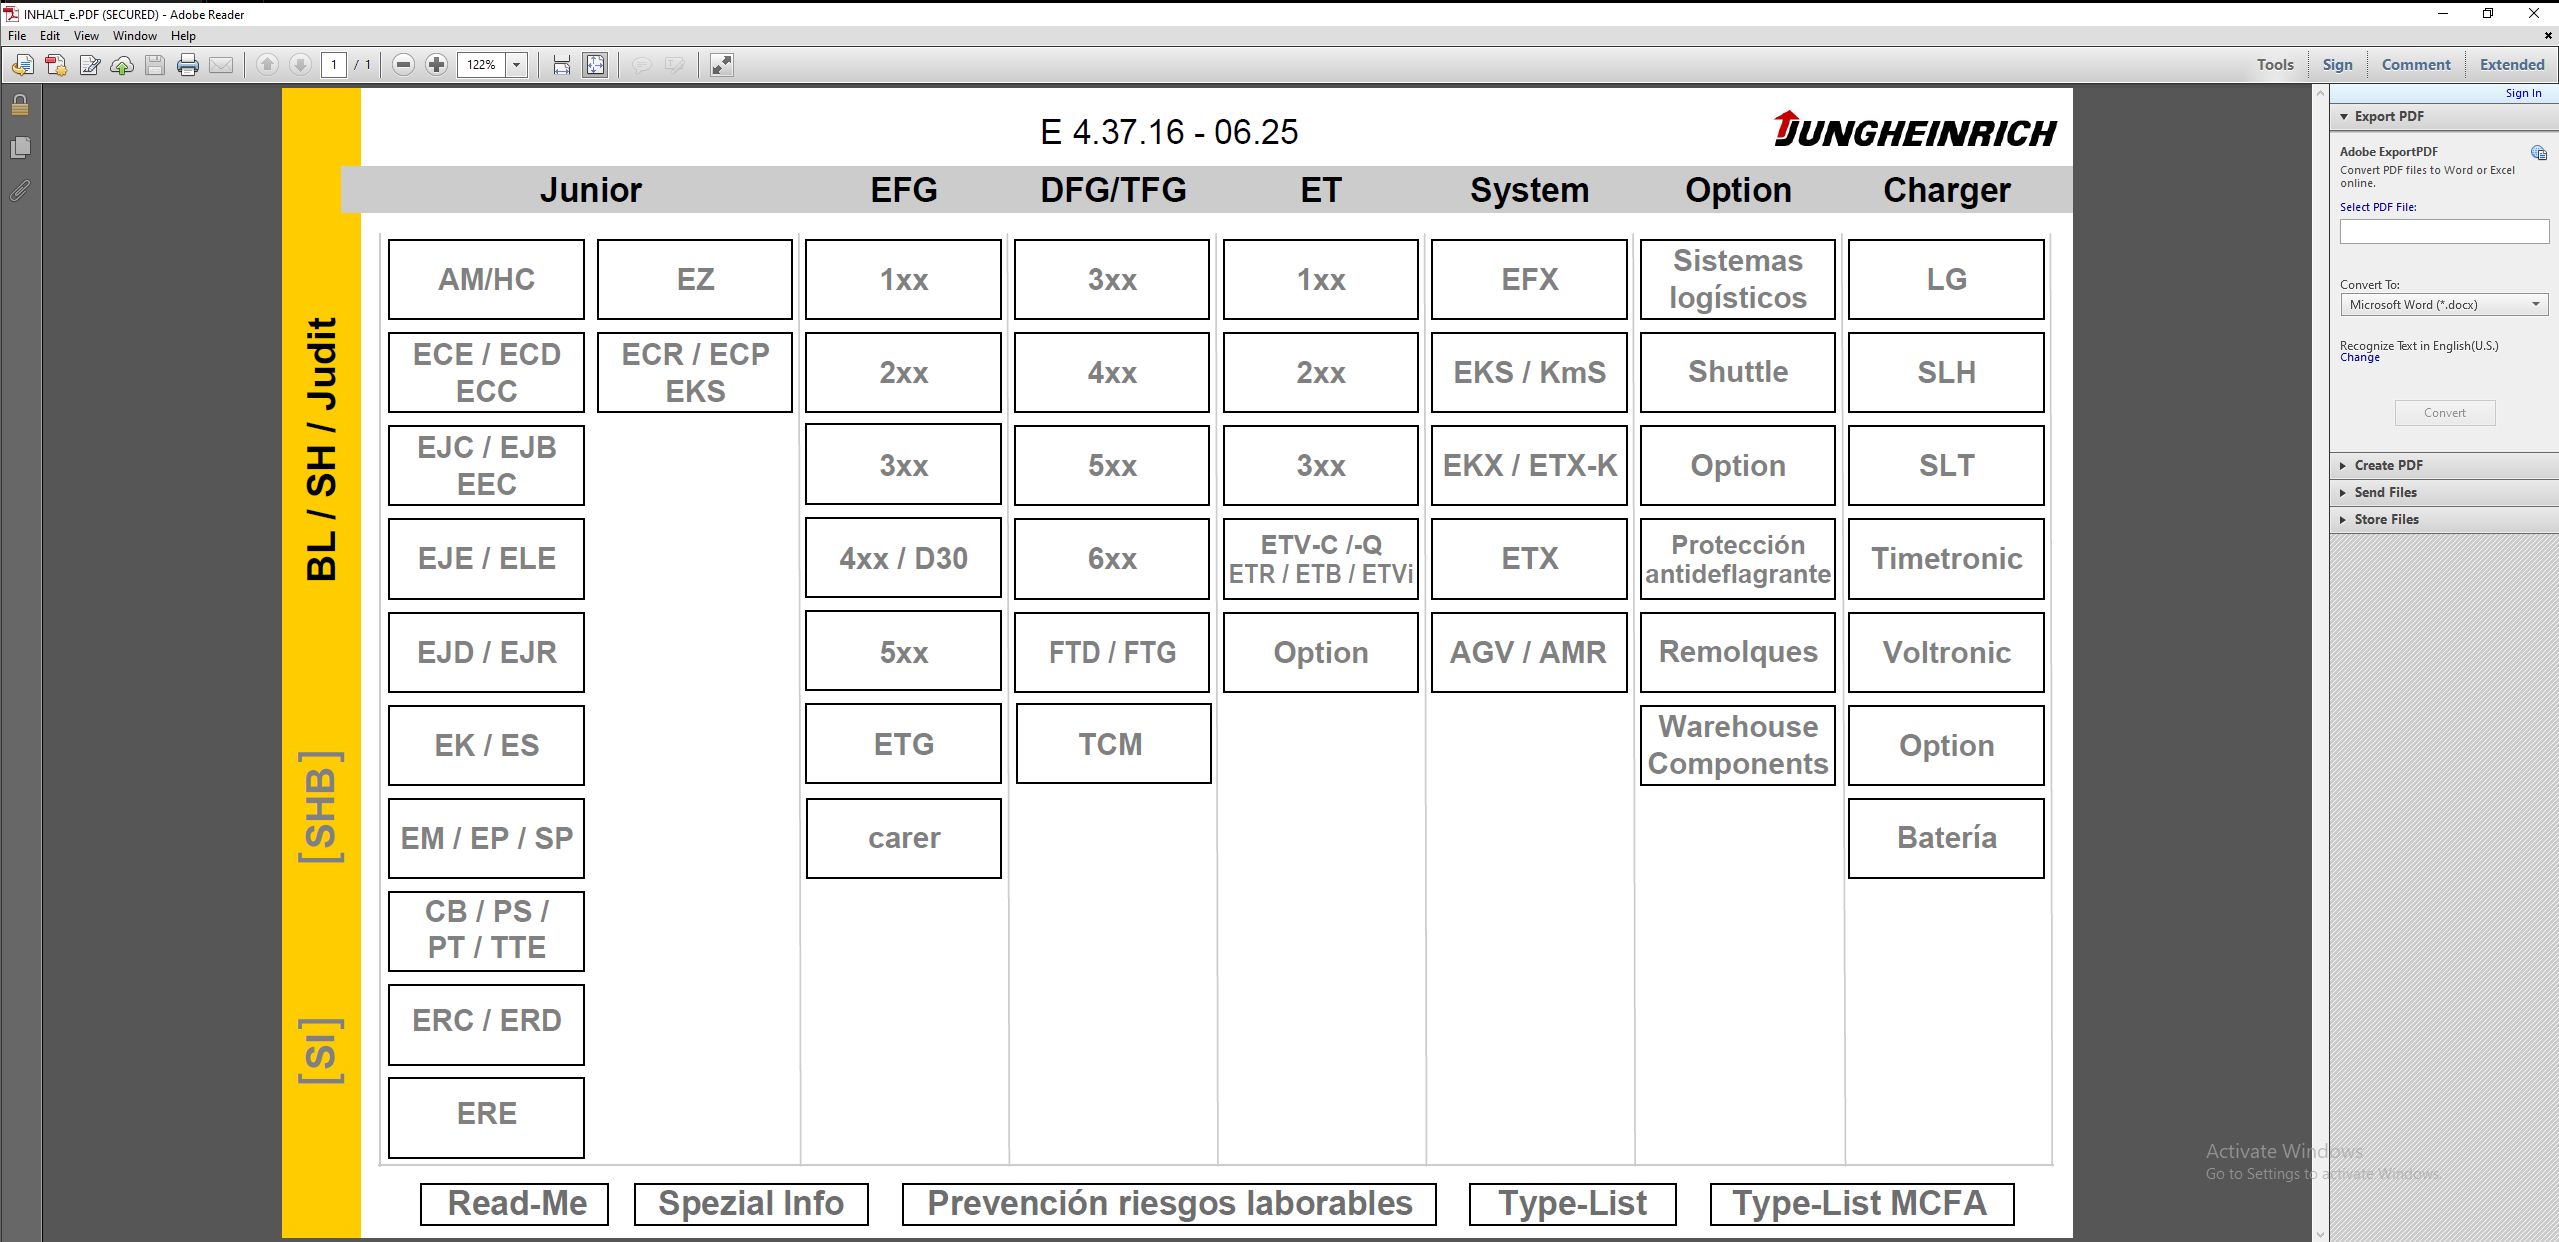Switch to read mode fullscreen icon

click(721, 65)
